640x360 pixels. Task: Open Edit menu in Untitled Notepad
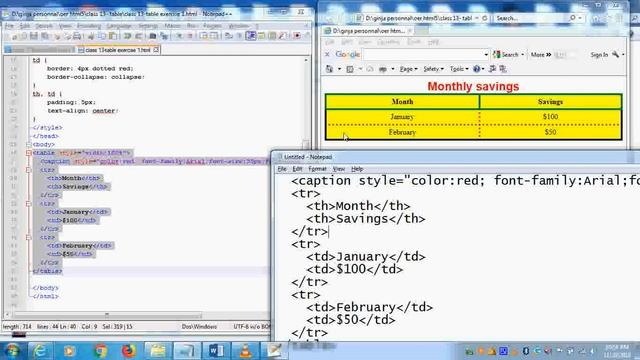297,169
